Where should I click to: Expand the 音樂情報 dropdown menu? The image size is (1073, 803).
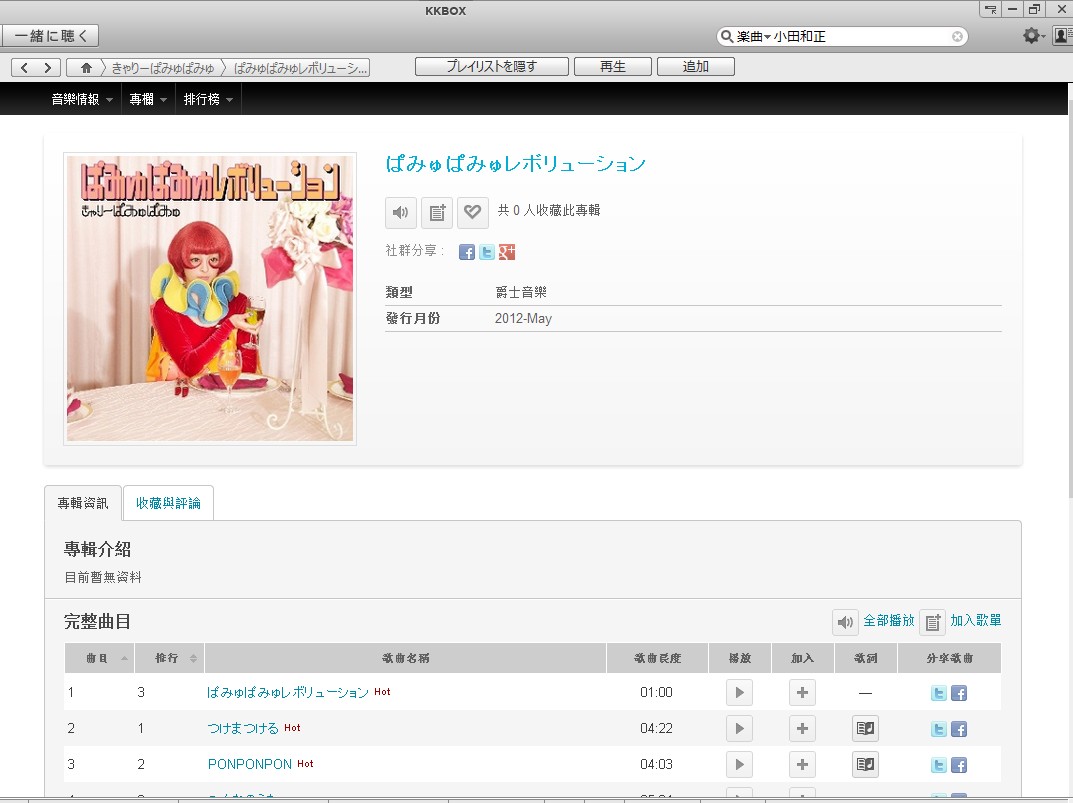coord(82,99)
